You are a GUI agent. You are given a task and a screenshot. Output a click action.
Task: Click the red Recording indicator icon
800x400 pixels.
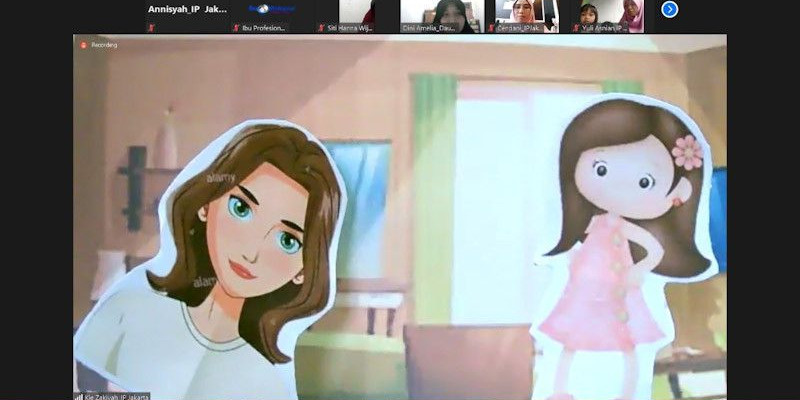click(84, 45)
